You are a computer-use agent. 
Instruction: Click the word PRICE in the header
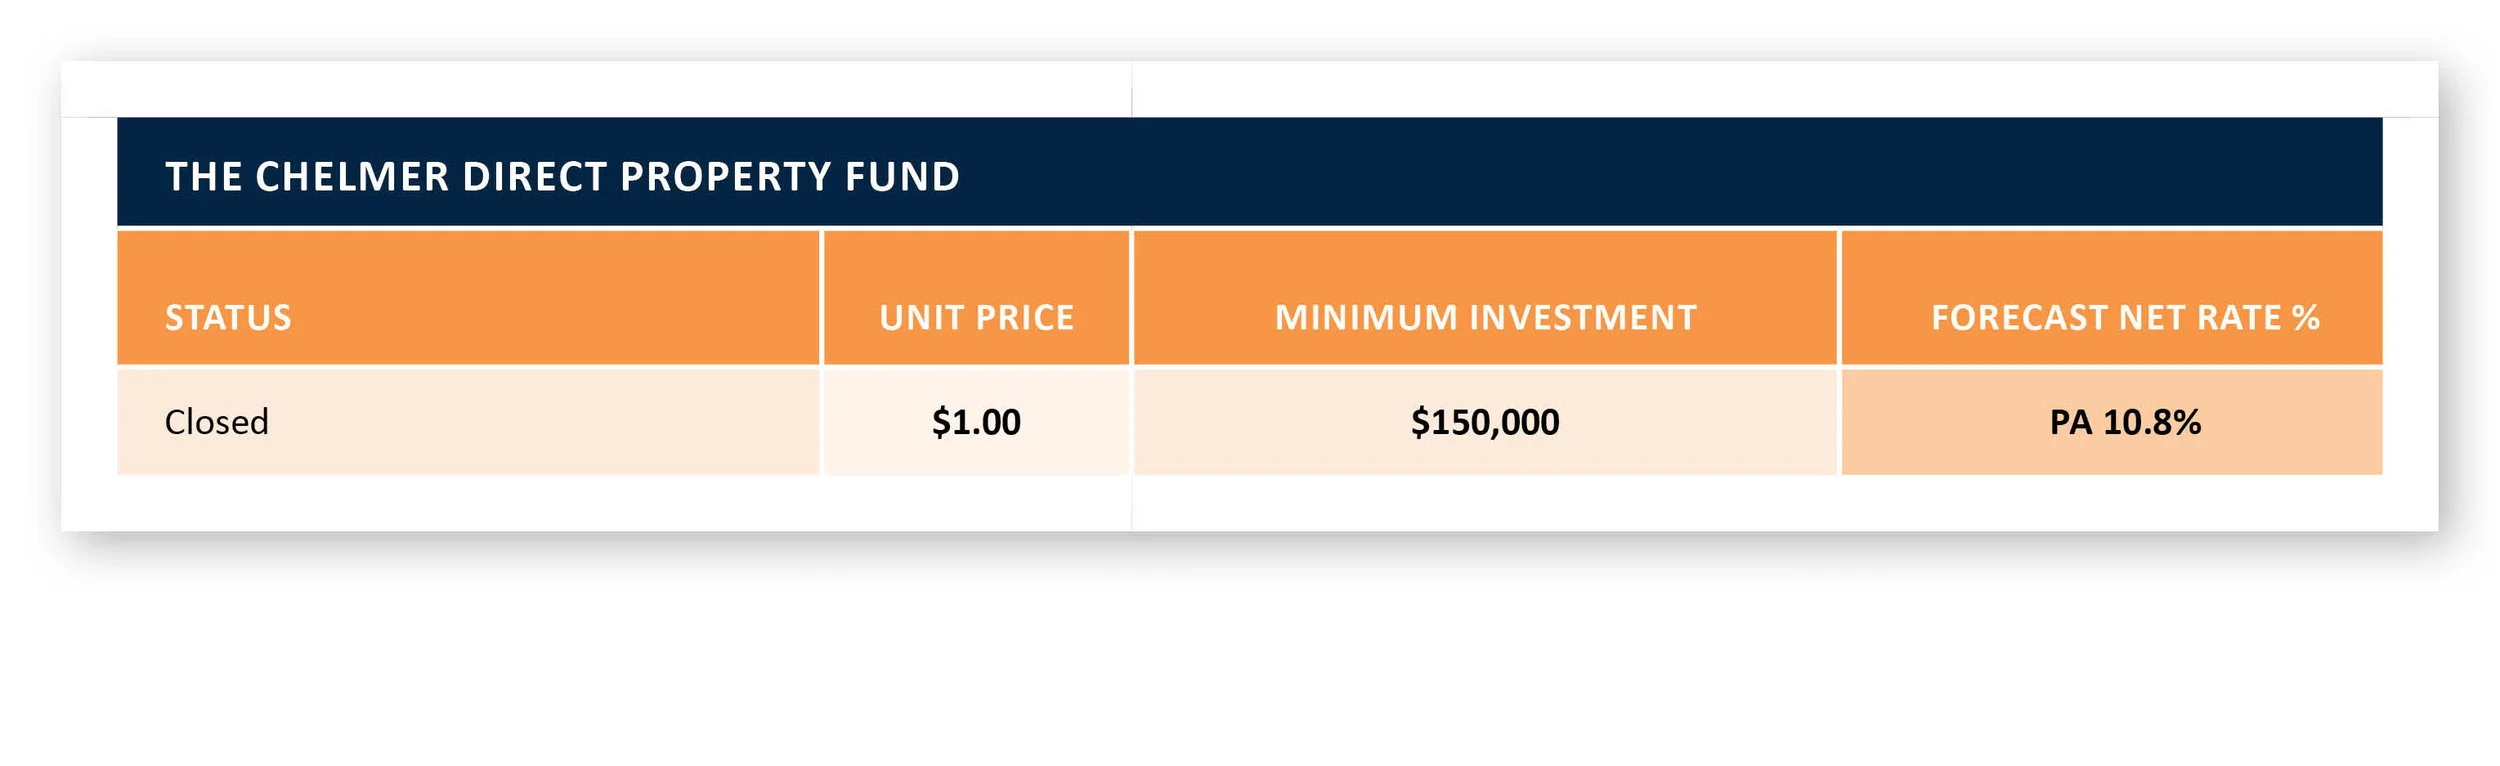[x=1024, y=317]
